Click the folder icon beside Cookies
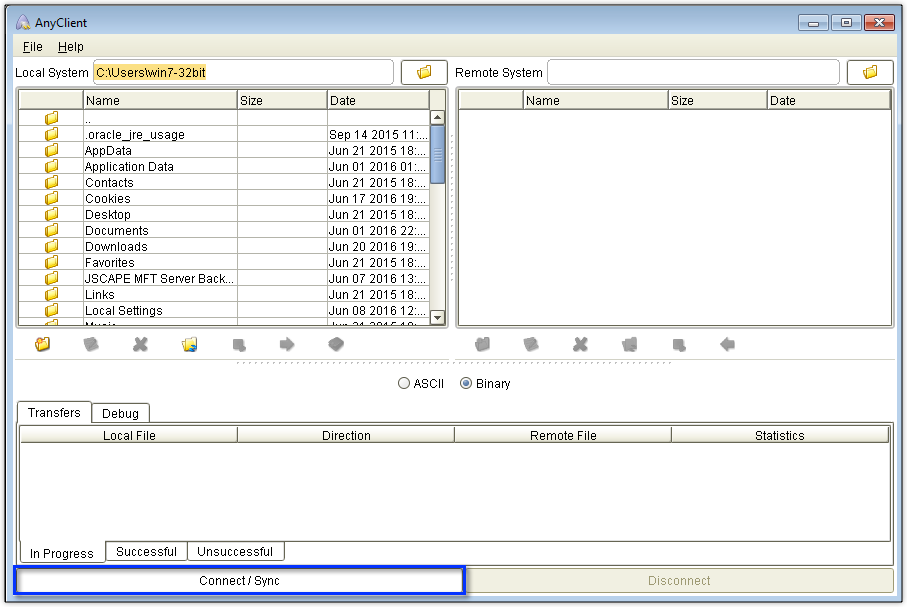 pyautogui.click(x=51, y=198)
